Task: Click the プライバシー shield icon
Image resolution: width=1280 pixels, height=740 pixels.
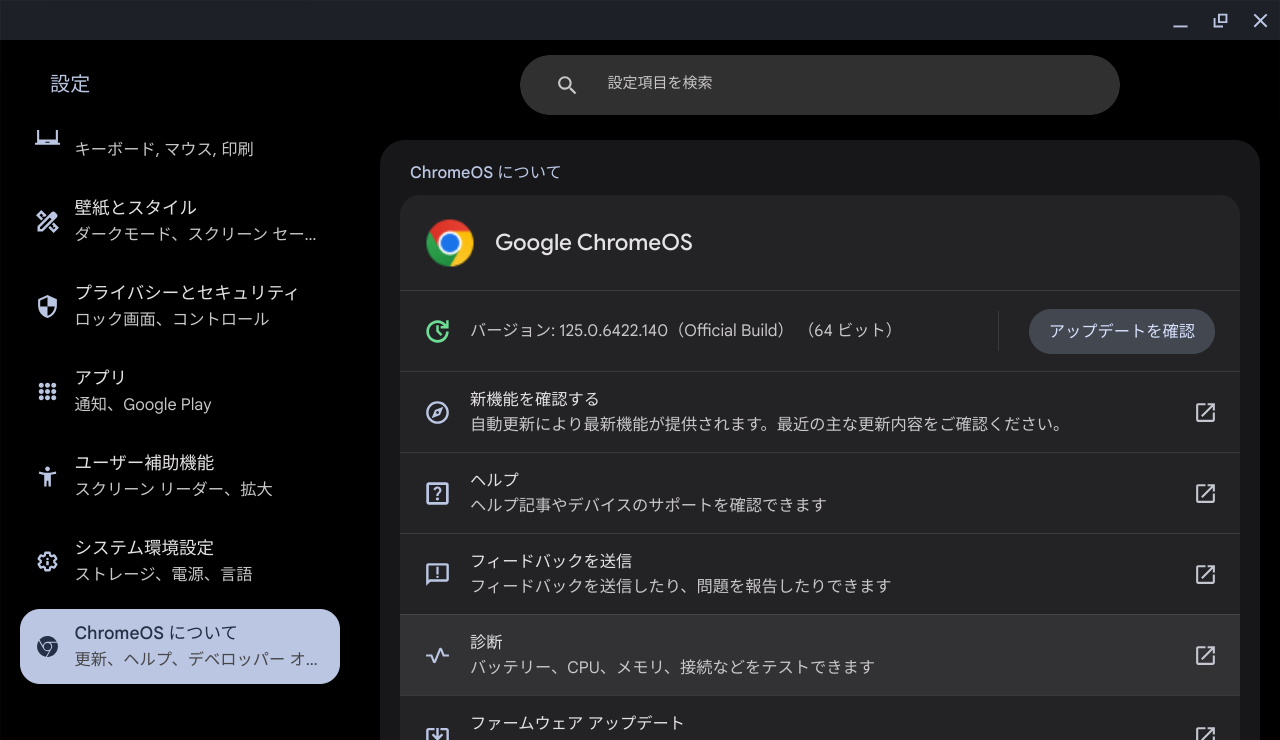Action: [47, 306]
